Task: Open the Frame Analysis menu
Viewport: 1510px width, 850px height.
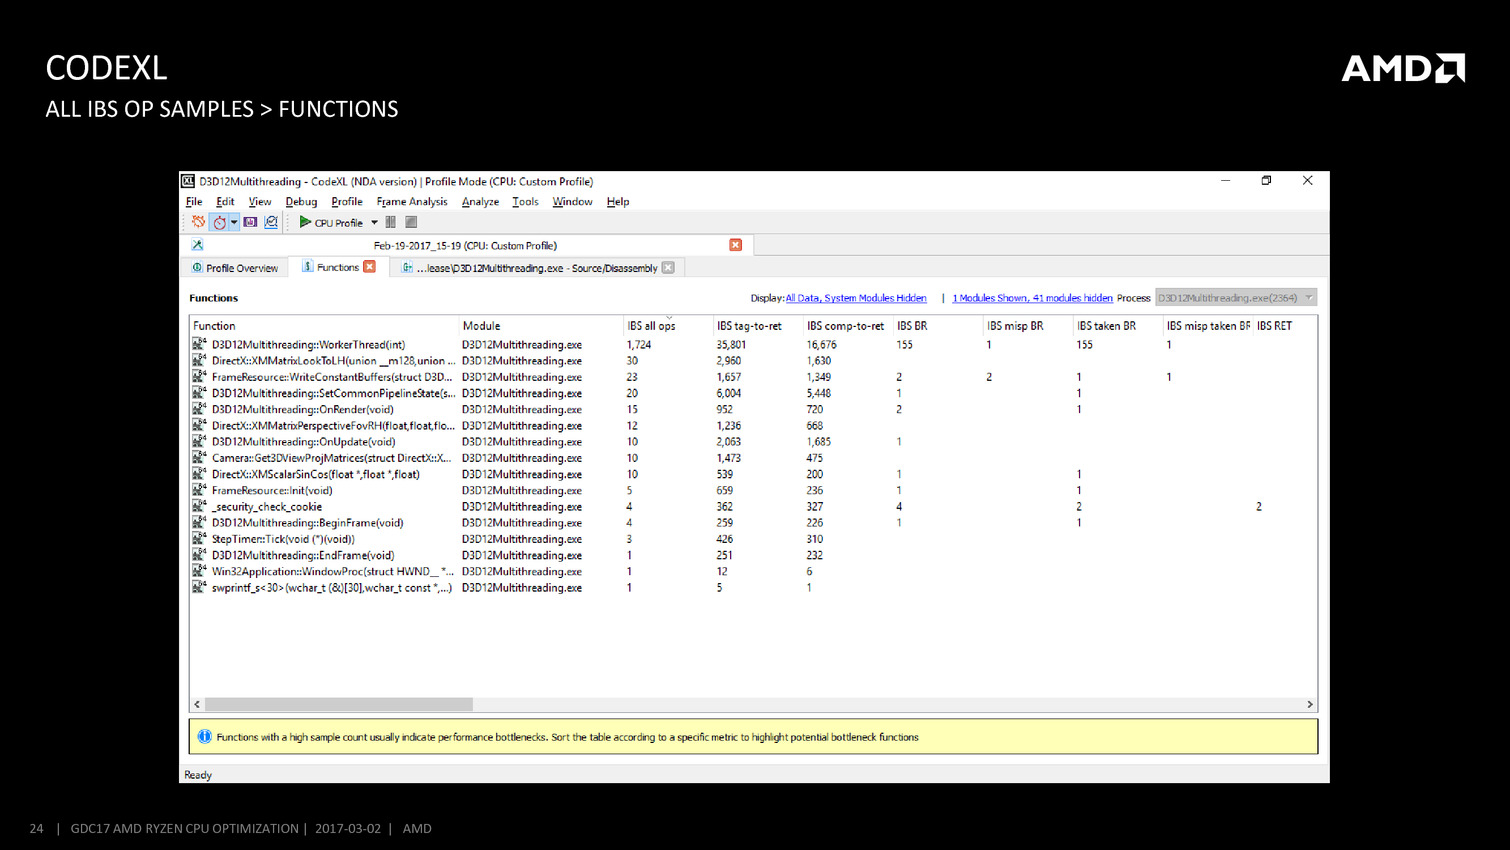Action: 411,202
